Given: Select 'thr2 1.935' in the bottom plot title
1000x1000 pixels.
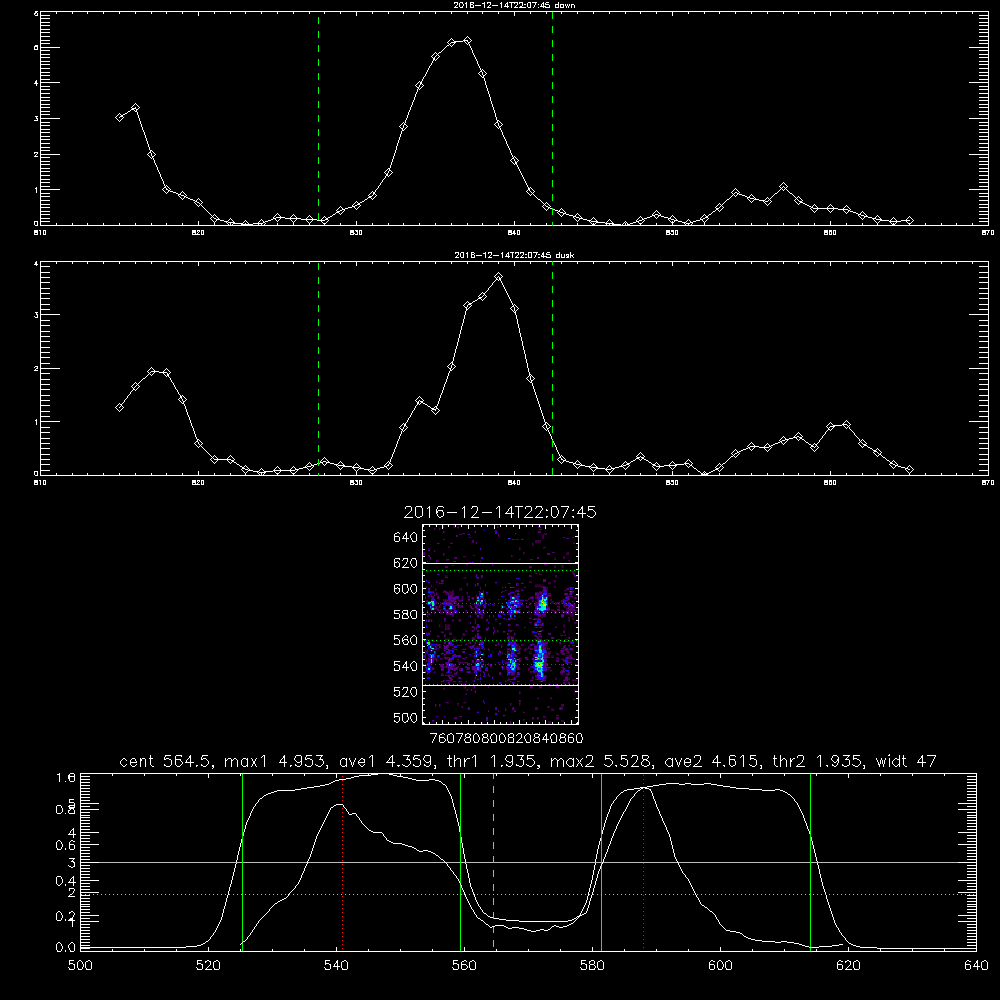Looking at the screenshot, I should pos(818,761).
